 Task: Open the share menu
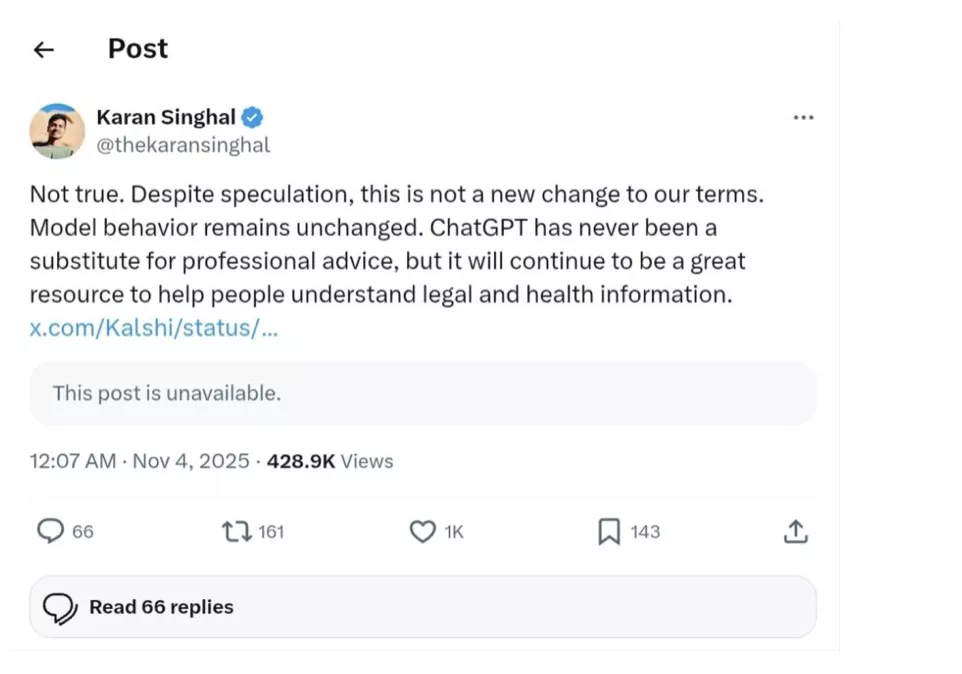pos(795,531)
